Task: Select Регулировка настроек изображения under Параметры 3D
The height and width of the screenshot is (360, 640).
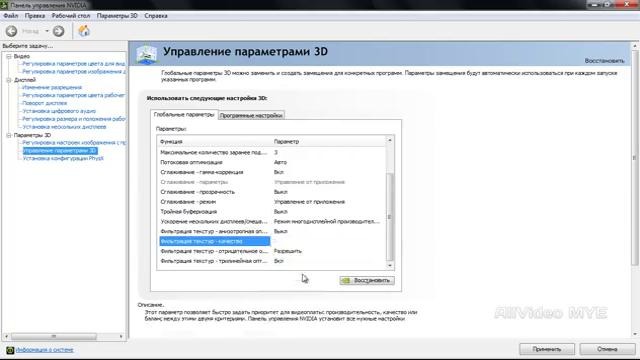Action: 74,143
